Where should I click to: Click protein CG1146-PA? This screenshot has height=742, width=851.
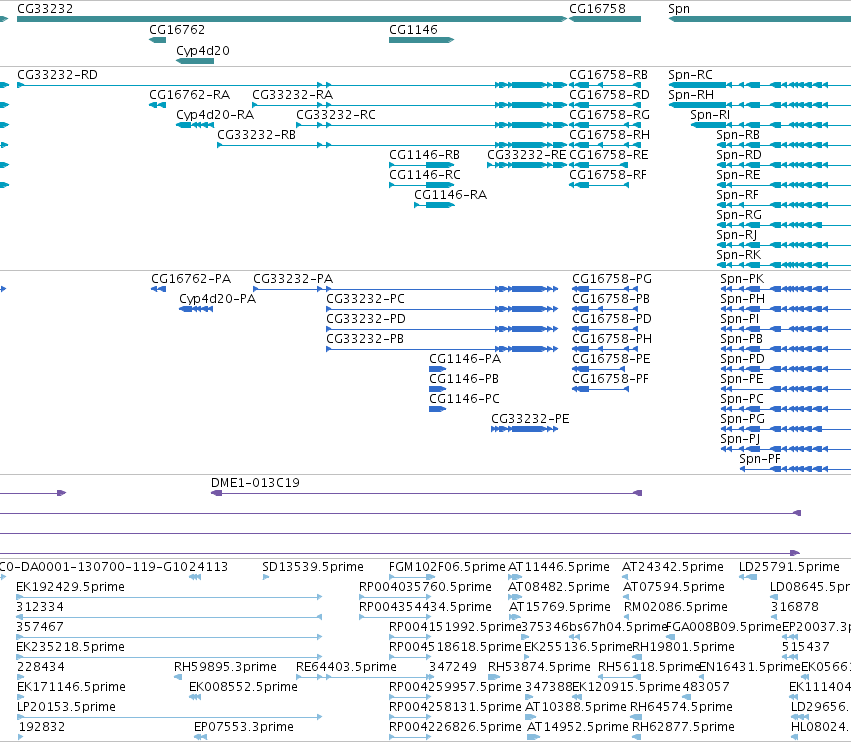click(465, 359)
